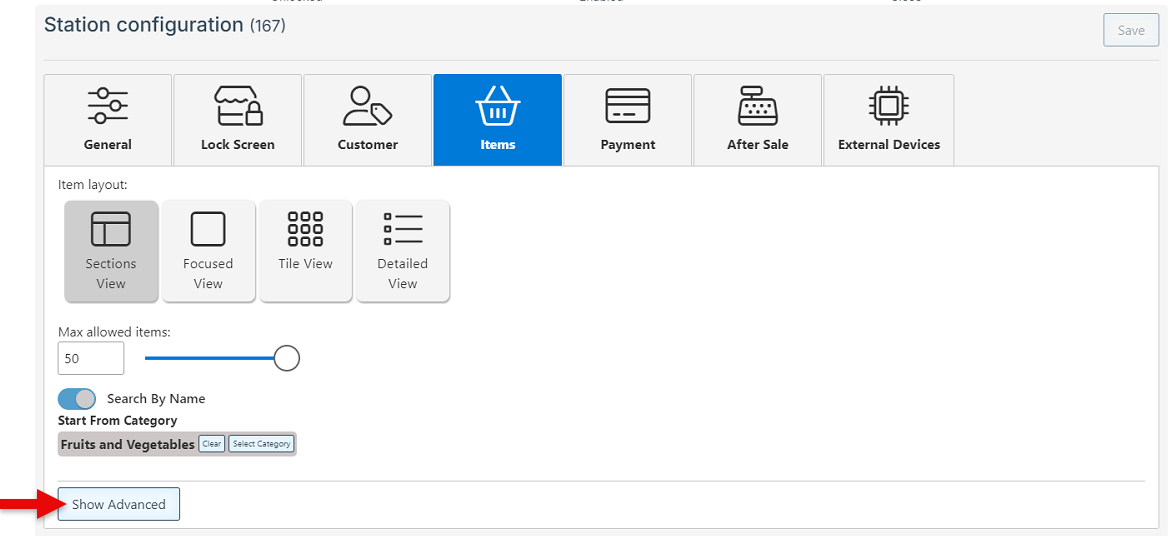Choose the Sections View layout icon
The height and width of the screenshot is (536, 1172).
(x=111, y=229)
